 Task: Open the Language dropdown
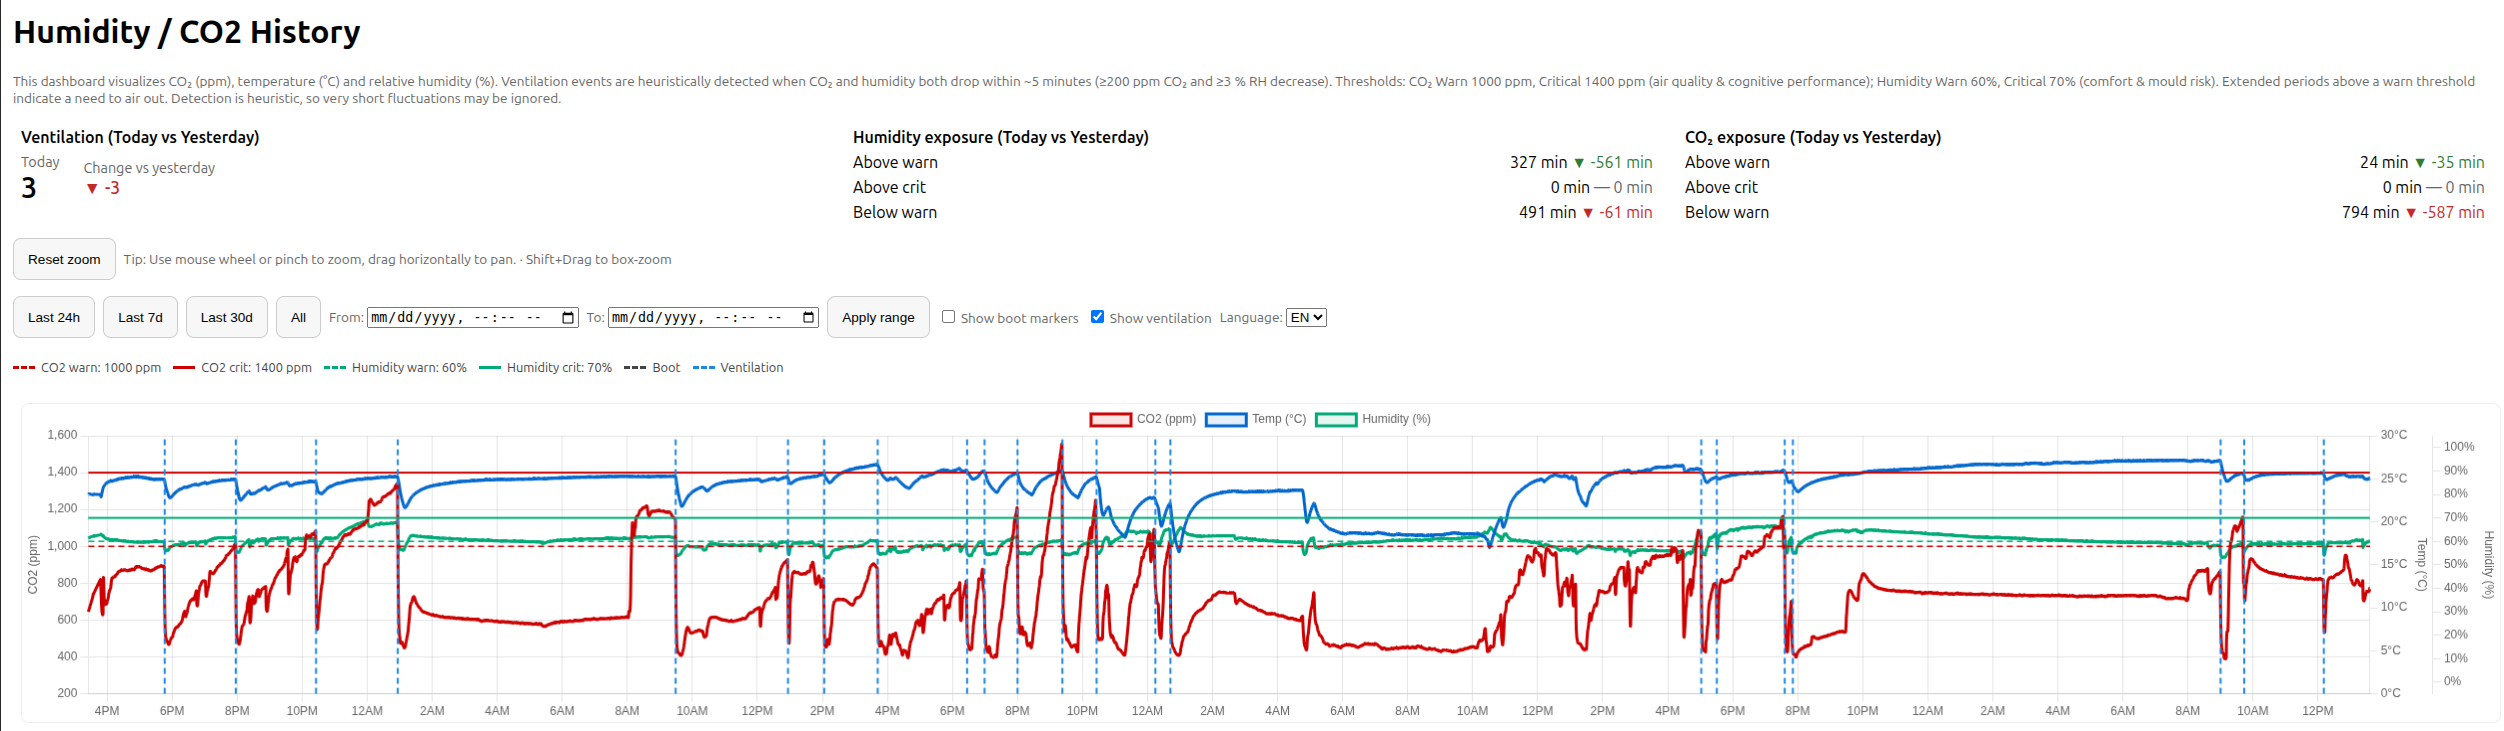pyautogui.click(x=1305, y=318)
